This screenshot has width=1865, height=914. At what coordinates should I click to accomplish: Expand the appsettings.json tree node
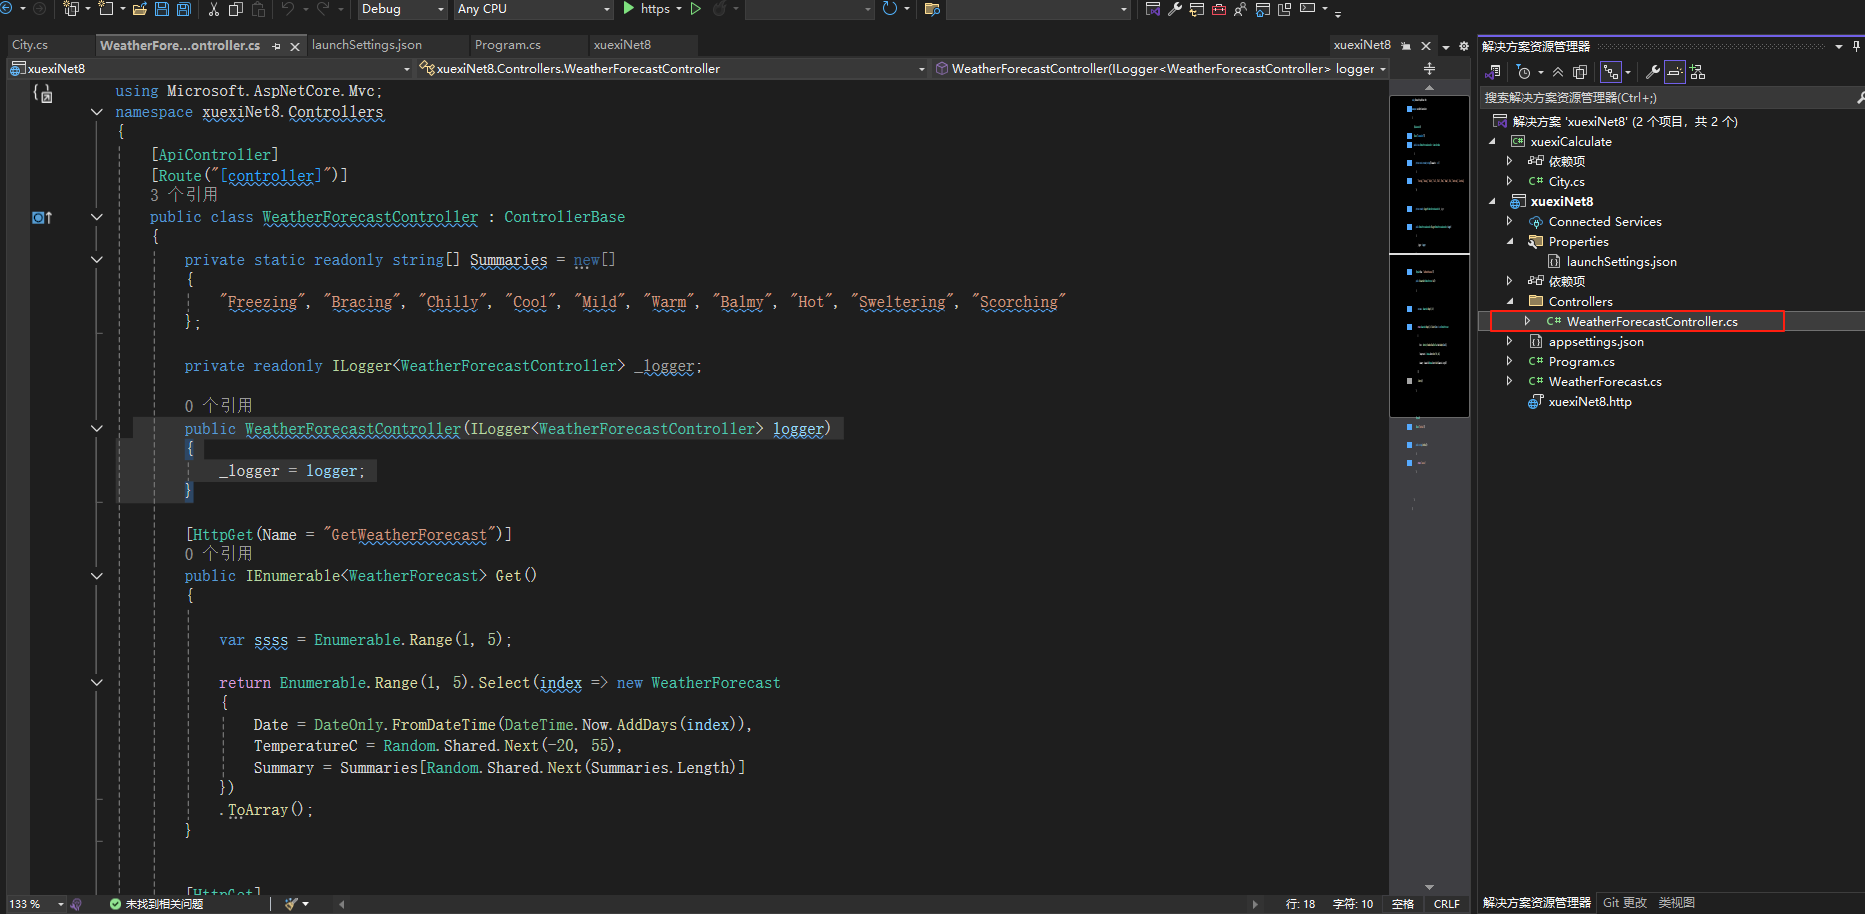1510,342
